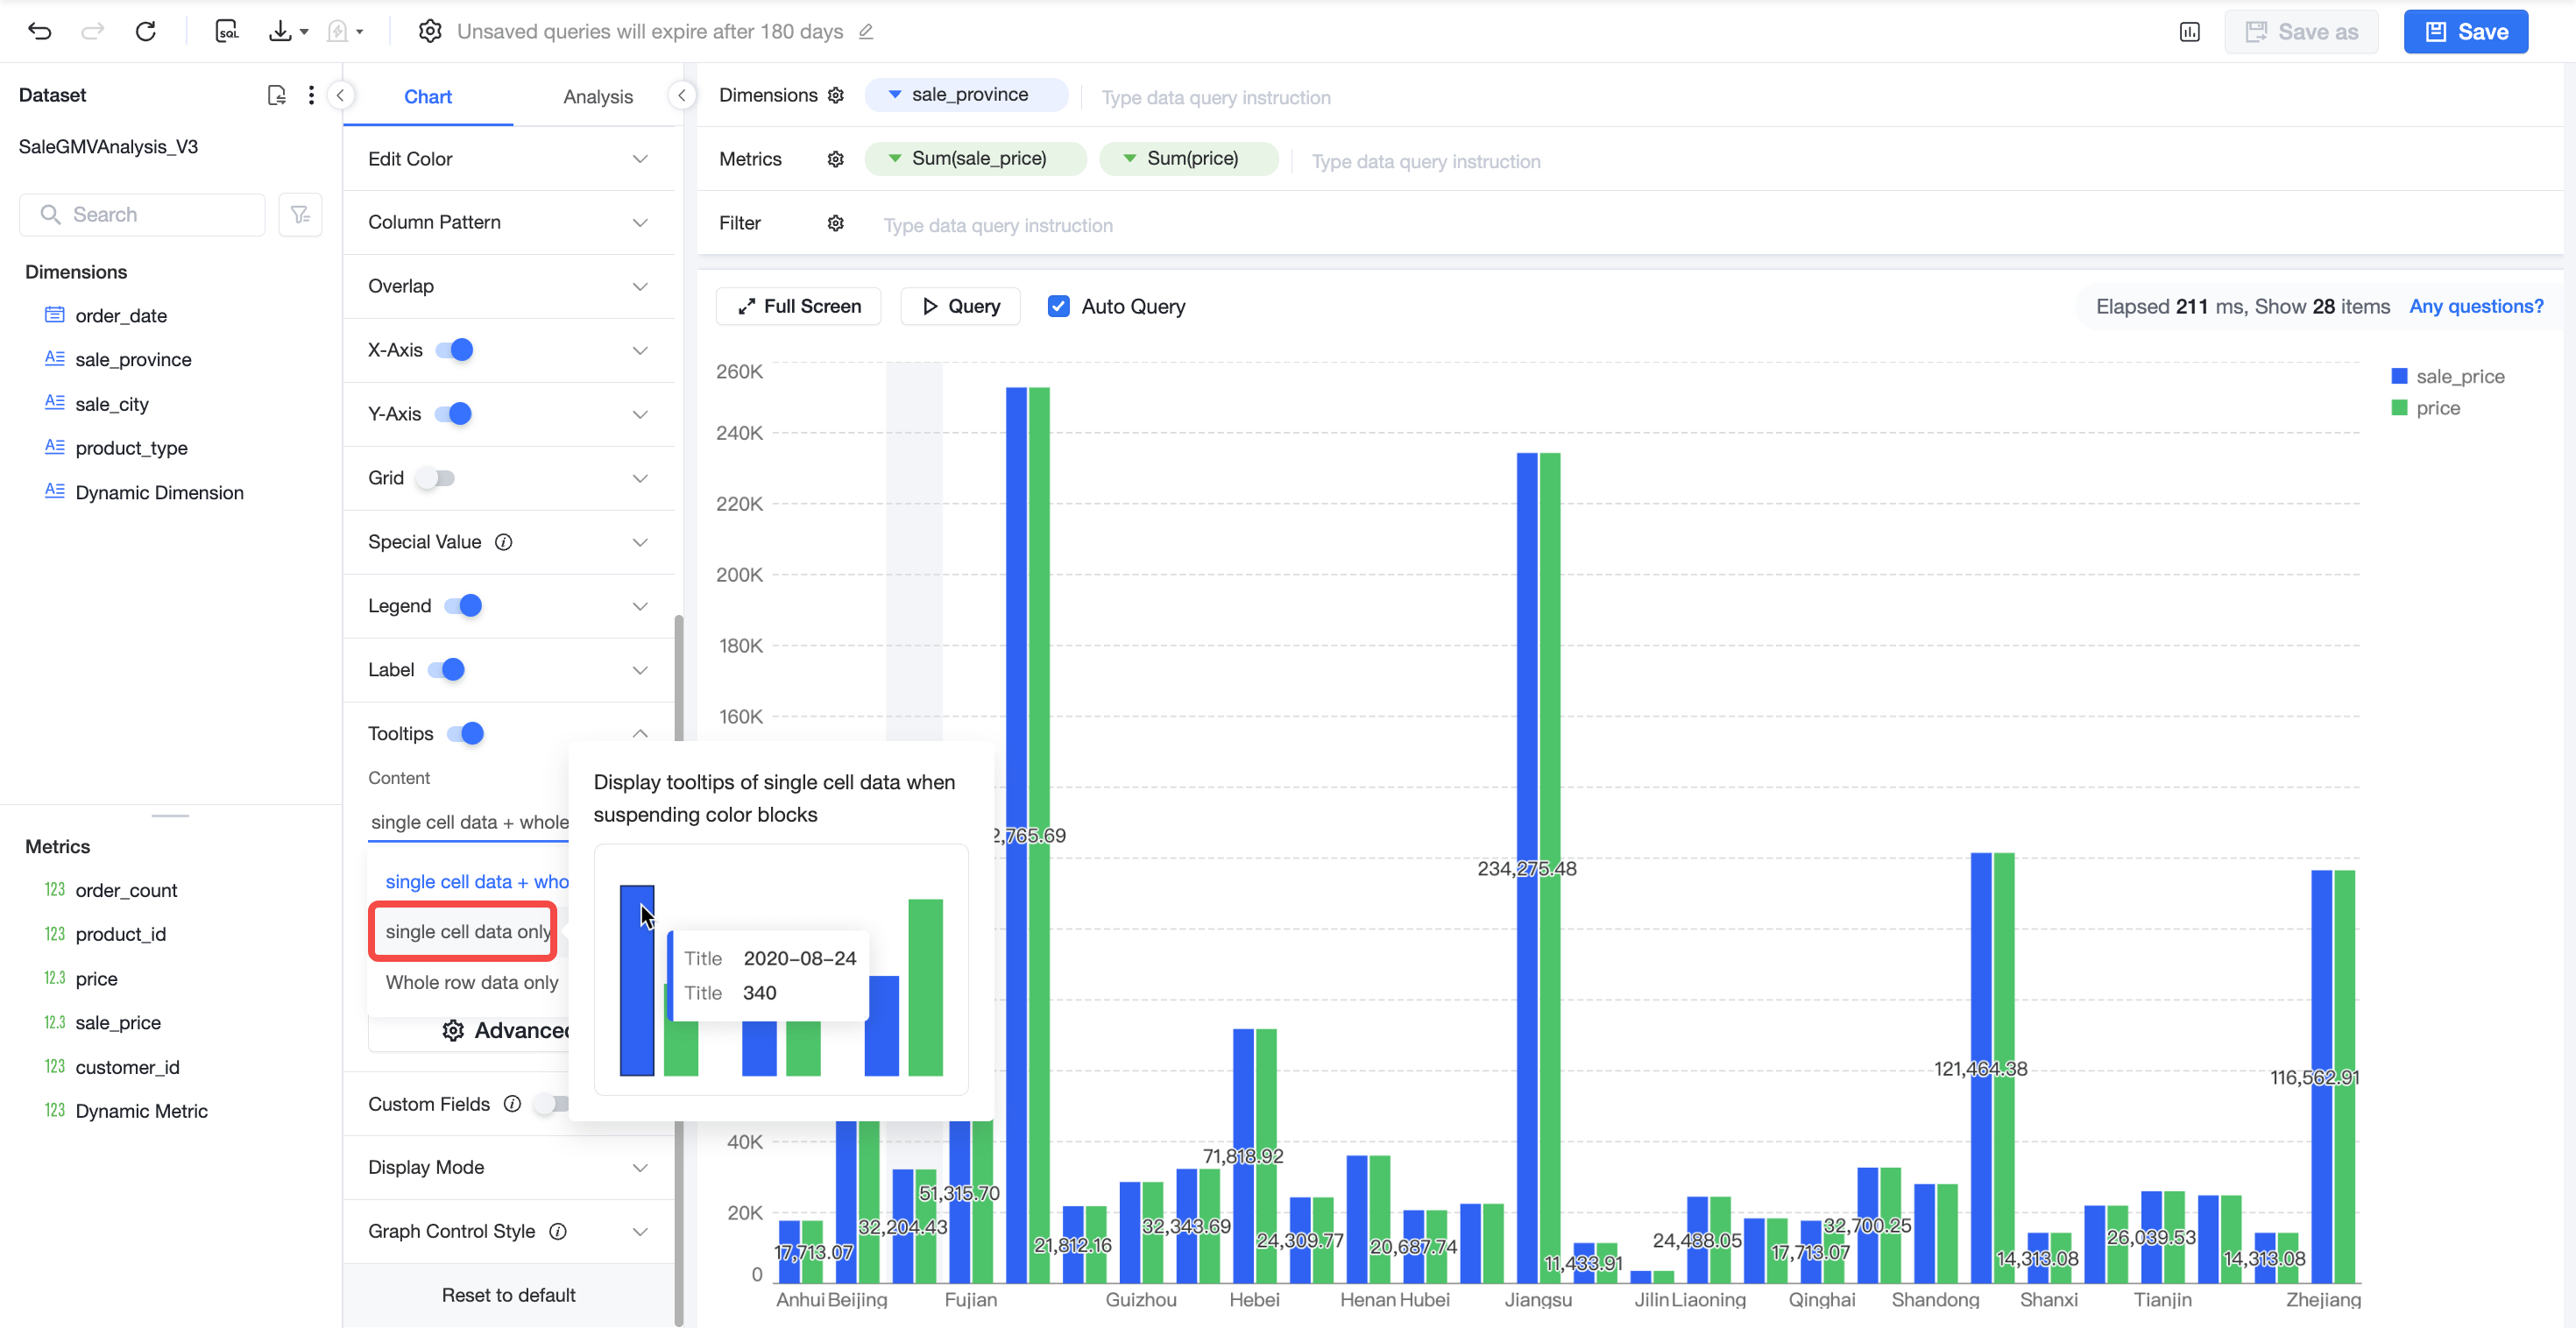Open the 'Any questions?' link
This screenshot has width=2576, height=1328.
(x=2475, y=306)
